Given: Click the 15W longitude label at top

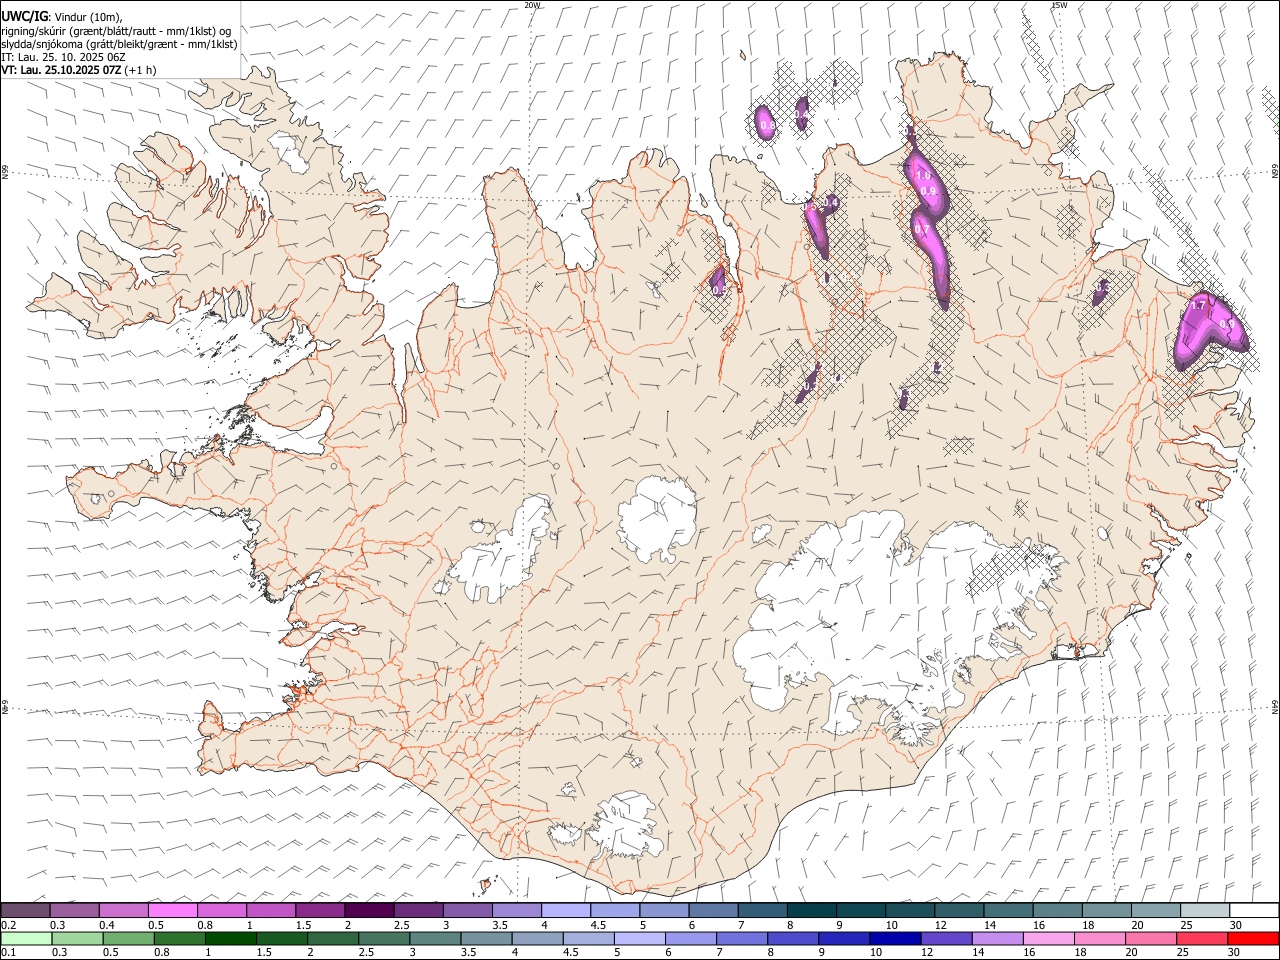Looking at the screenshot, I should [x=1059, y=5].
